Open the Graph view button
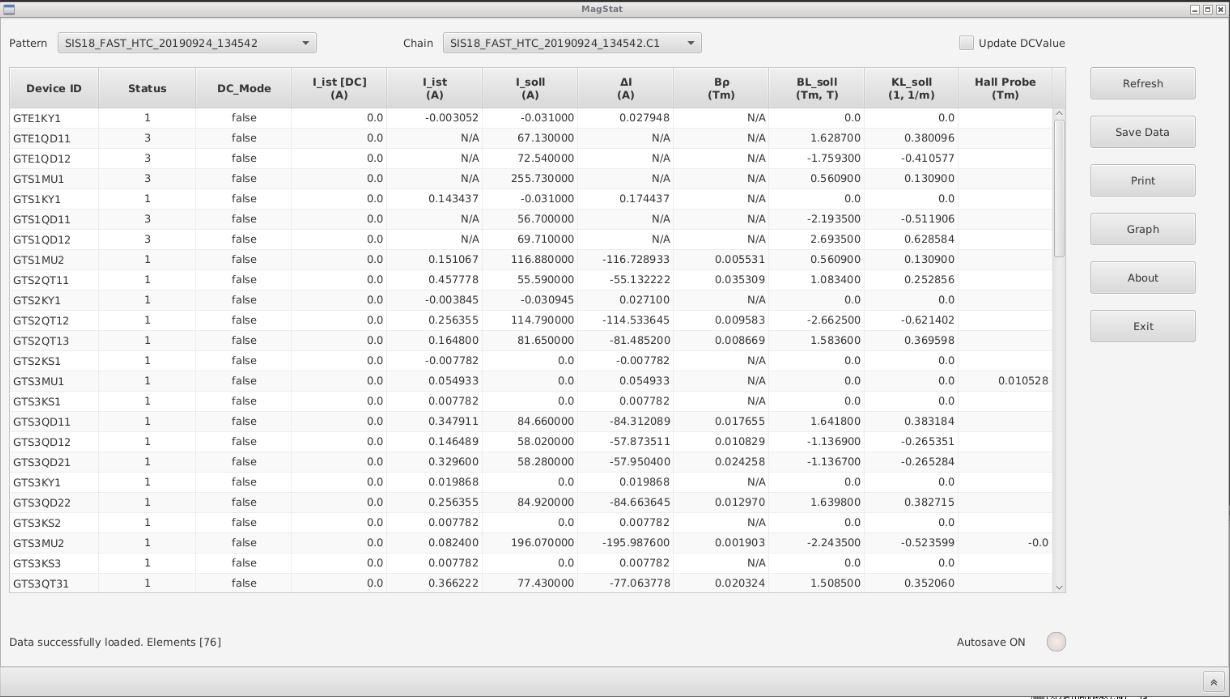This screenshot has width=1230, height=699. pyautogui.click(x=1142, y=229)
